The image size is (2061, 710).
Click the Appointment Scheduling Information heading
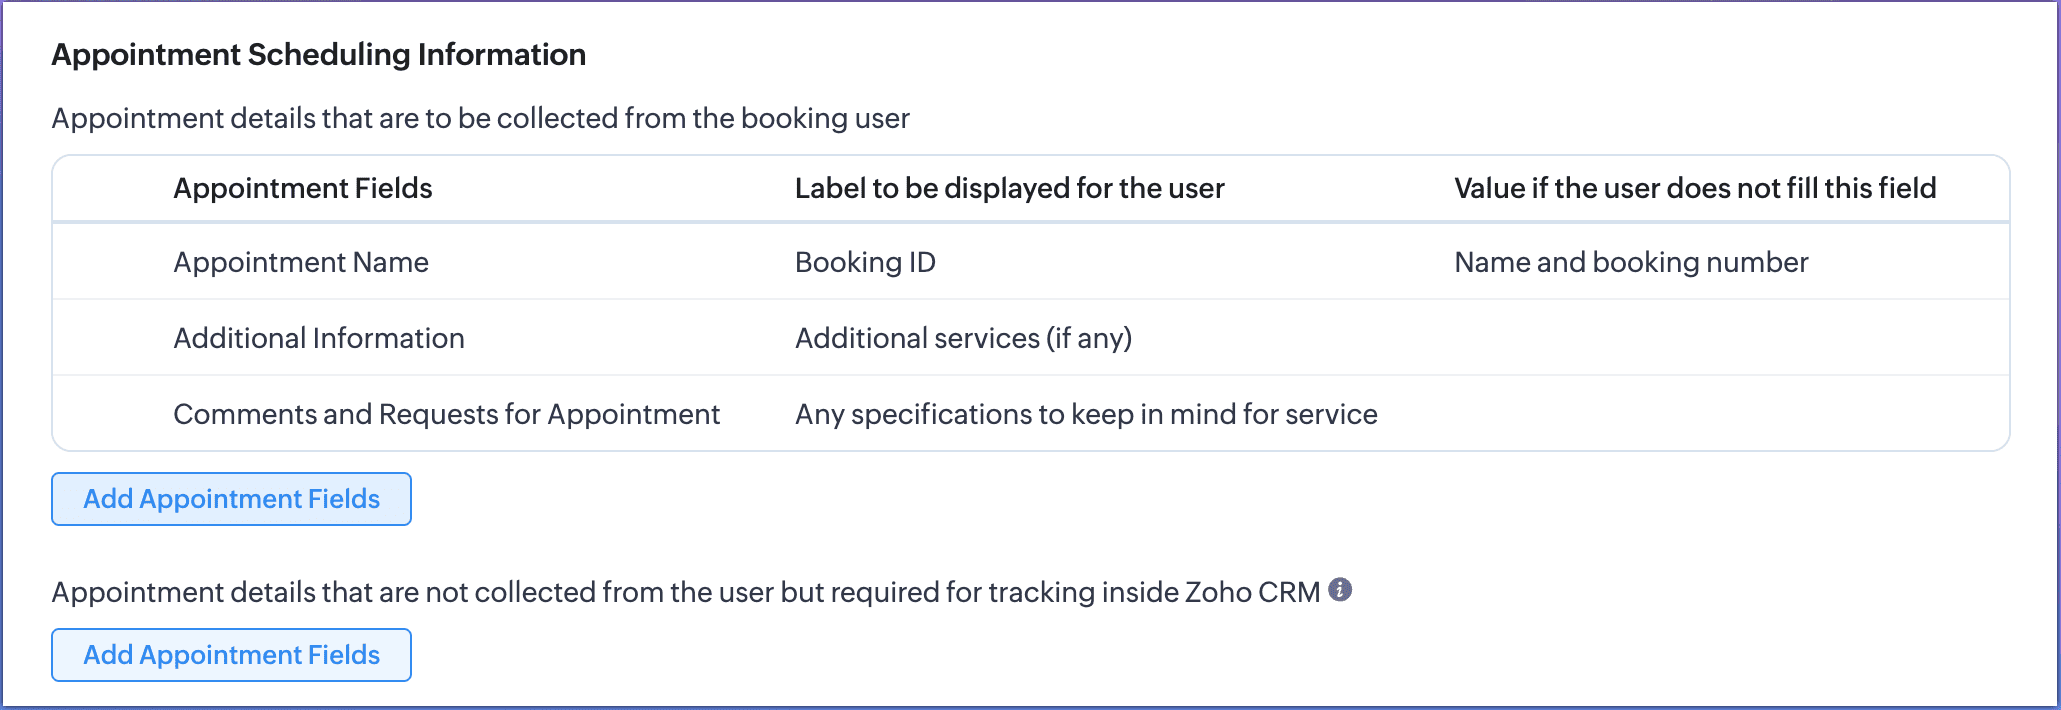(x=319, y=54)
